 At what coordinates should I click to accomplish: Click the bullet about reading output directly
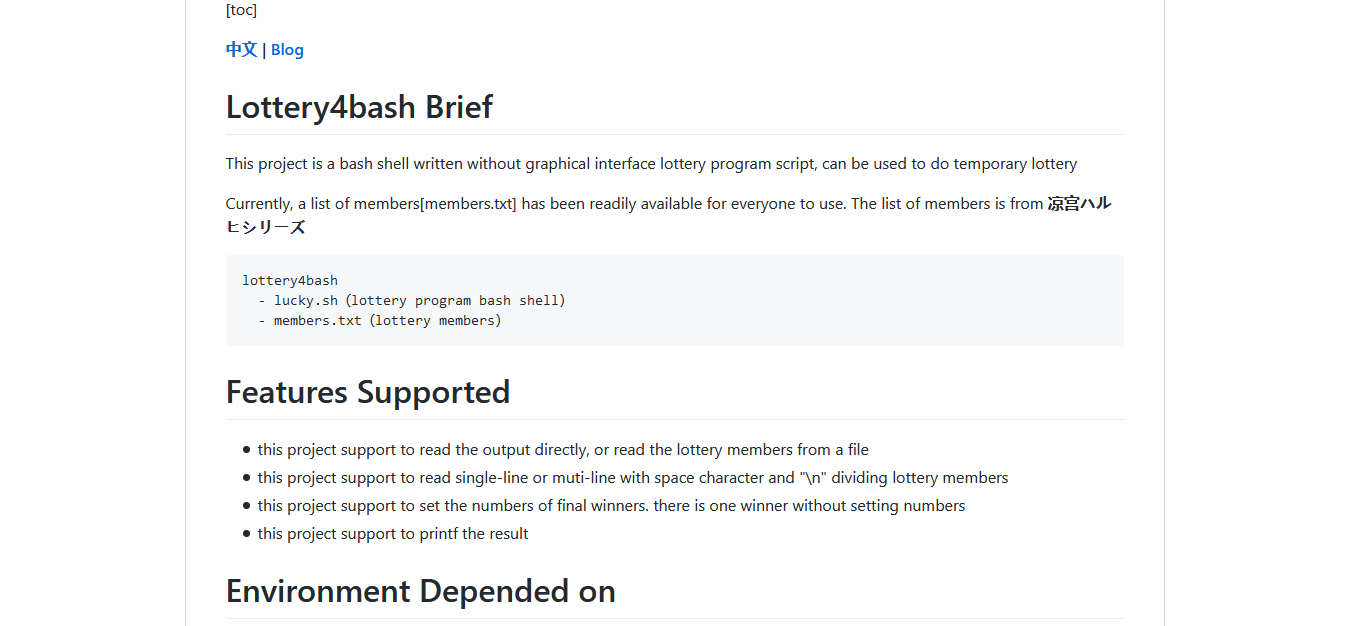[563, 450]
